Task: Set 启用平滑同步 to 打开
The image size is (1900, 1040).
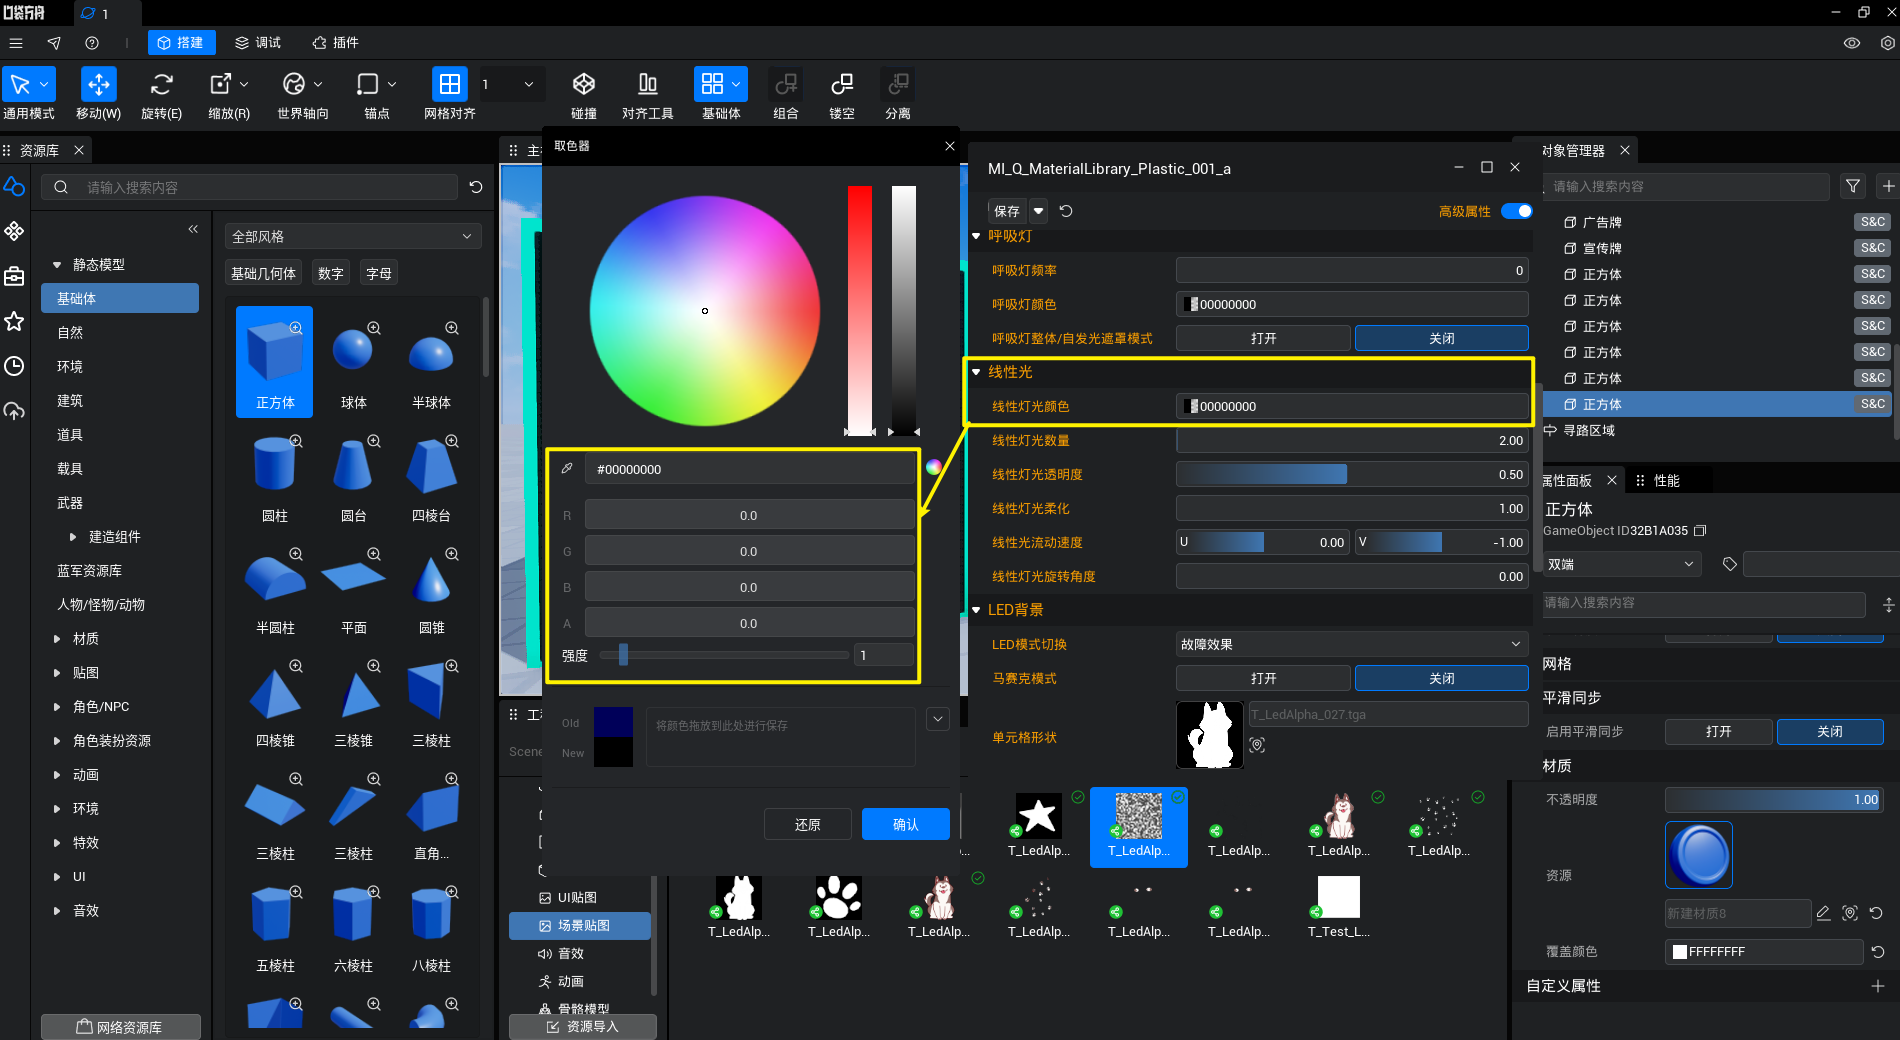Action: point(1718,732)
